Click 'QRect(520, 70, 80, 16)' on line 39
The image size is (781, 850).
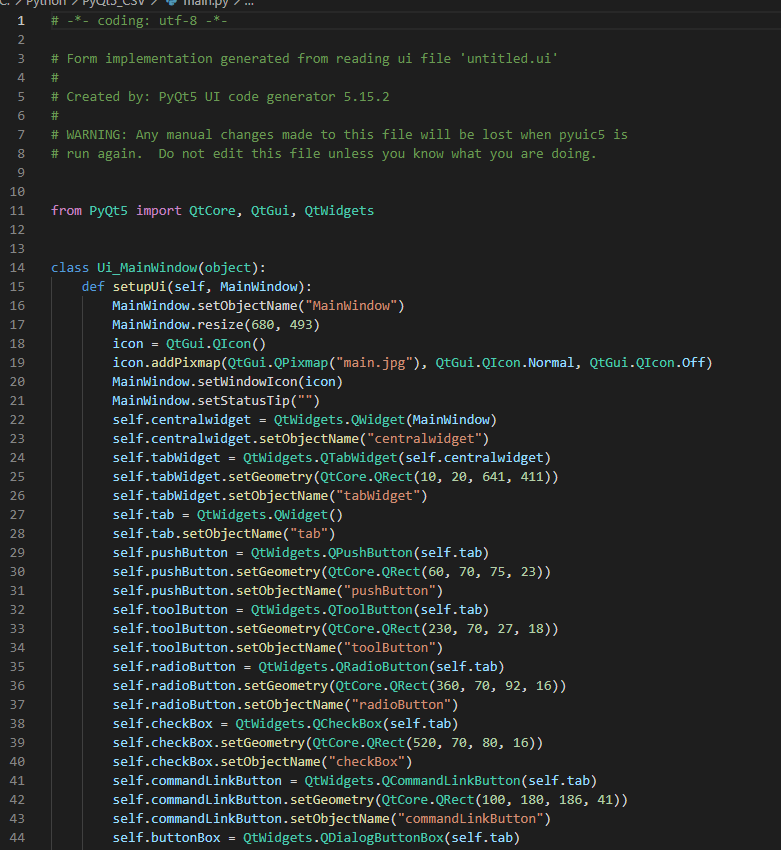pos(451,743)
